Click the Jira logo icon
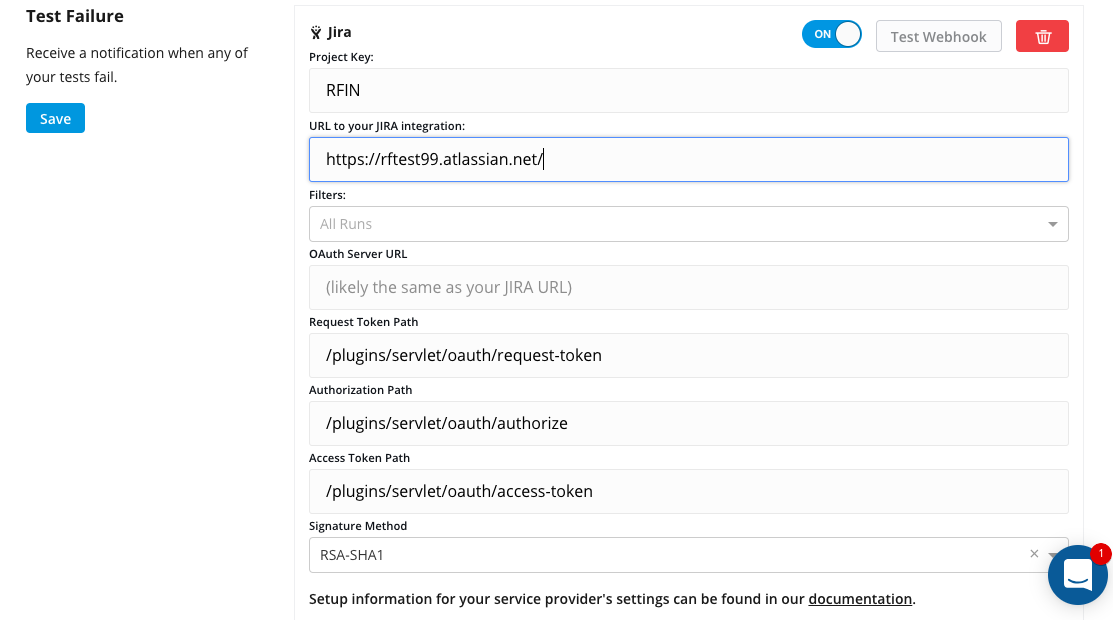Screen dimensions: 1113x620 tap(316, 33)
